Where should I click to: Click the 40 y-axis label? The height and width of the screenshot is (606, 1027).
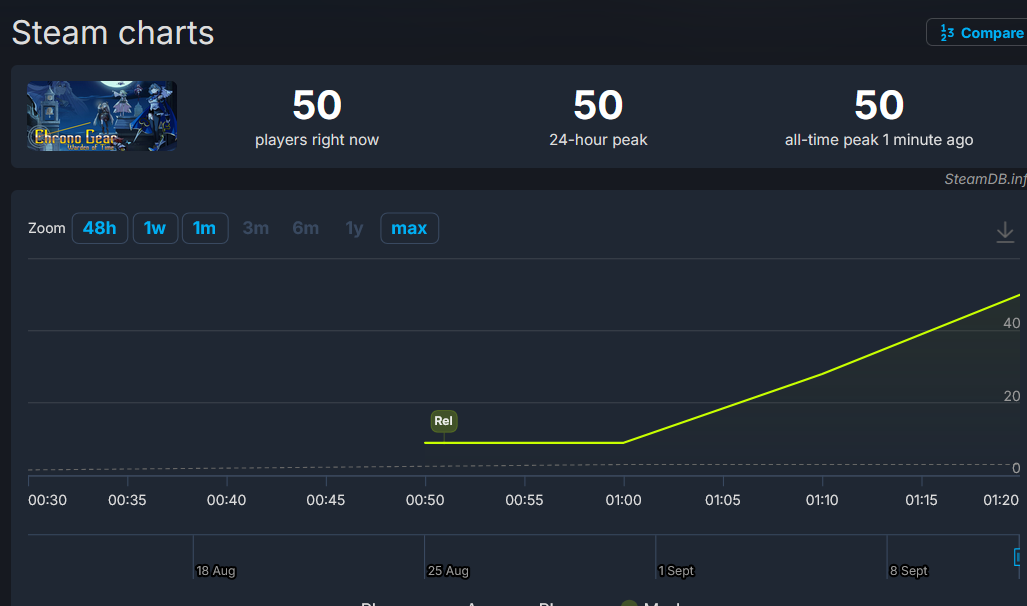[1012, 323]
